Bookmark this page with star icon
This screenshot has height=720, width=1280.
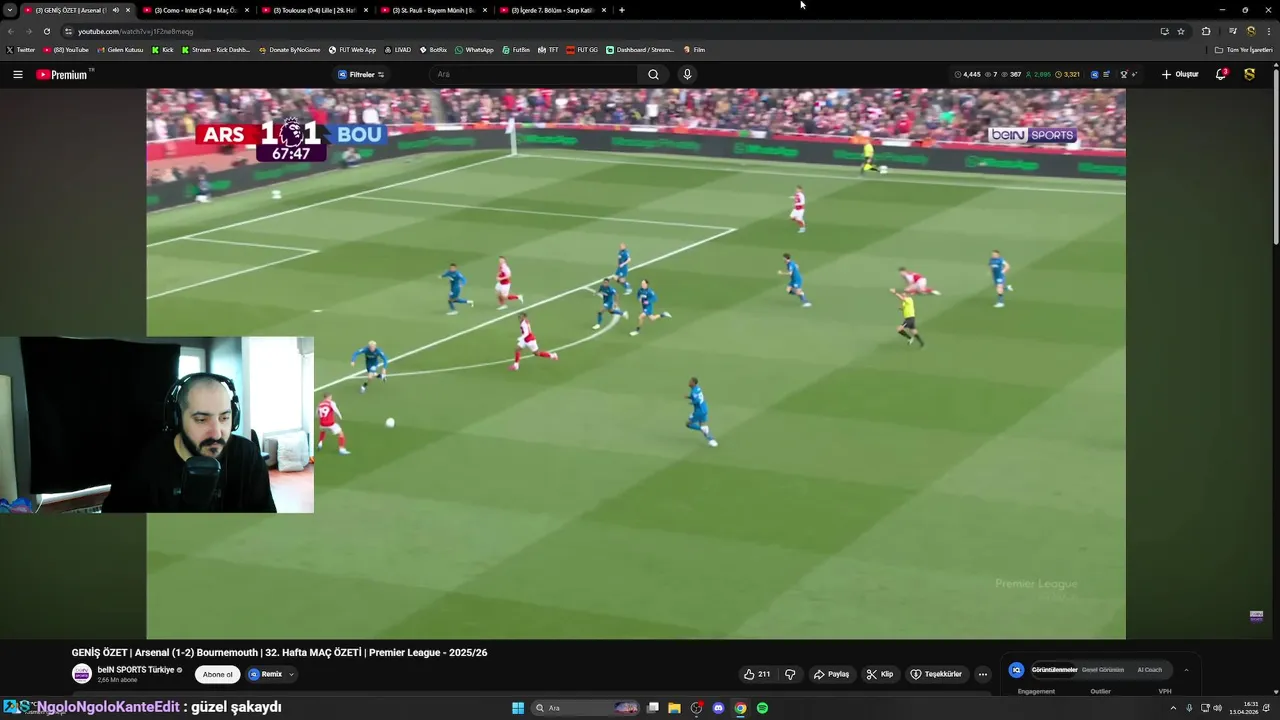(x=1181, y=31)
